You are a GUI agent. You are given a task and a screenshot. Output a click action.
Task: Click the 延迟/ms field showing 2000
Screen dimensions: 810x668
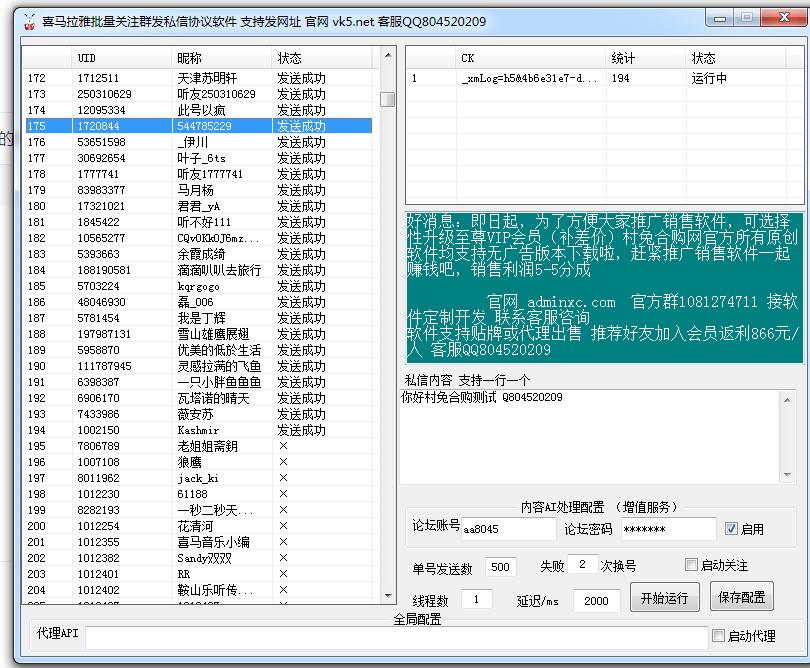click(x=596, y=600)
